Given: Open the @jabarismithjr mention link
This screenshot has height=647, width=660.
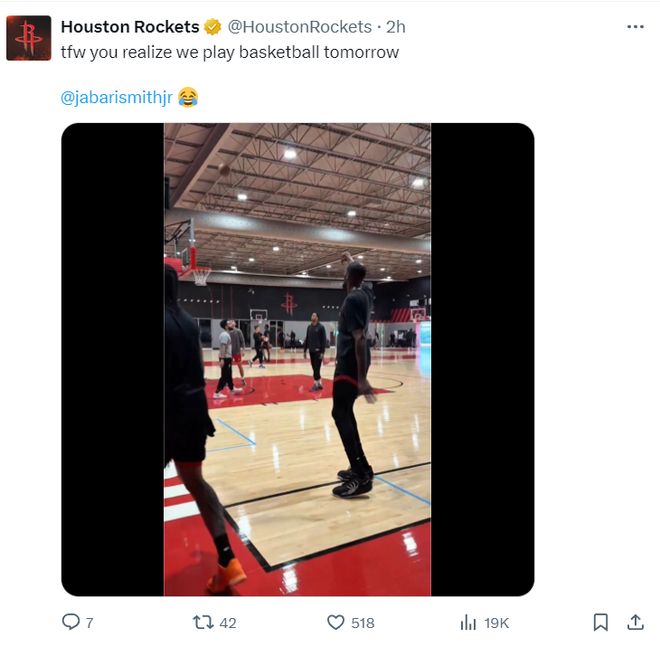Looking at the screenshot, I should coord(116,97).
